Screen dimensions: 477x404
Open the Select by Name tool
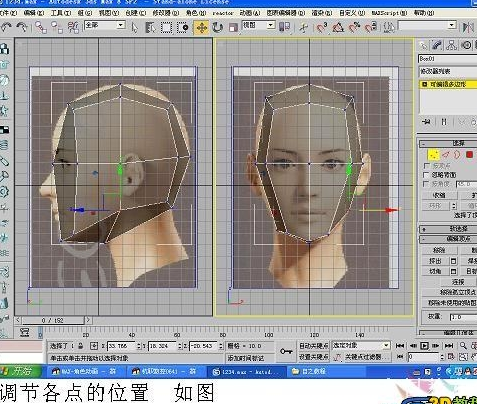(x=150, y=27)
